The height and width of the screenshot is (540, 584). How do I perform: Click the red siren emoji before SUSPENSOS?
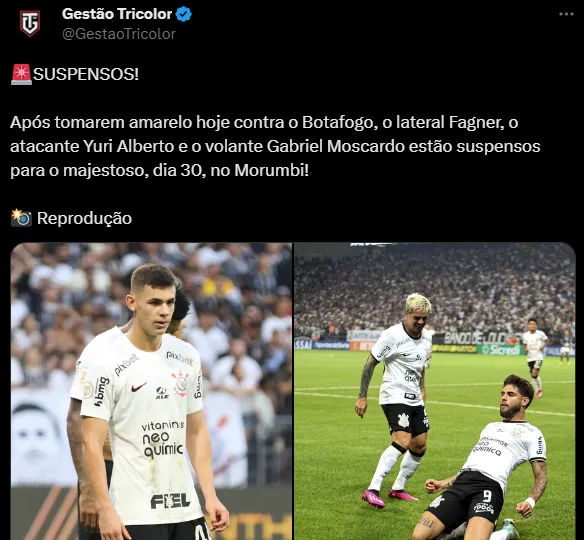(21, 74)
